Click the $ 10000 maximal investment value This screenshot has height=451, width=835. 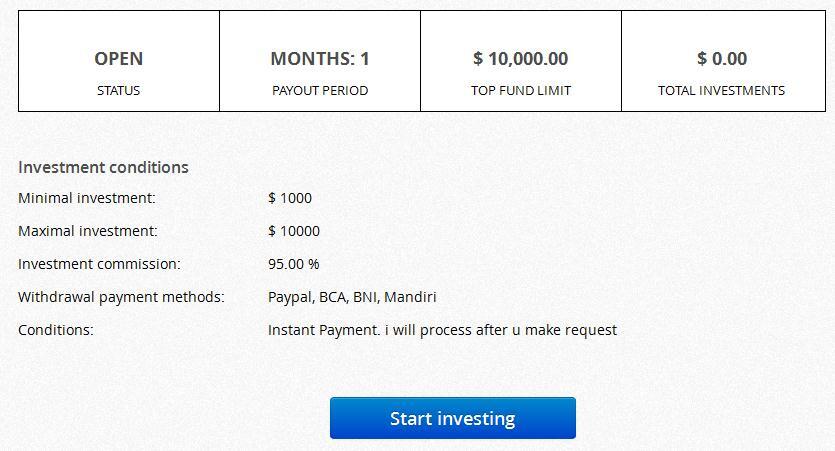coord(294,231)
